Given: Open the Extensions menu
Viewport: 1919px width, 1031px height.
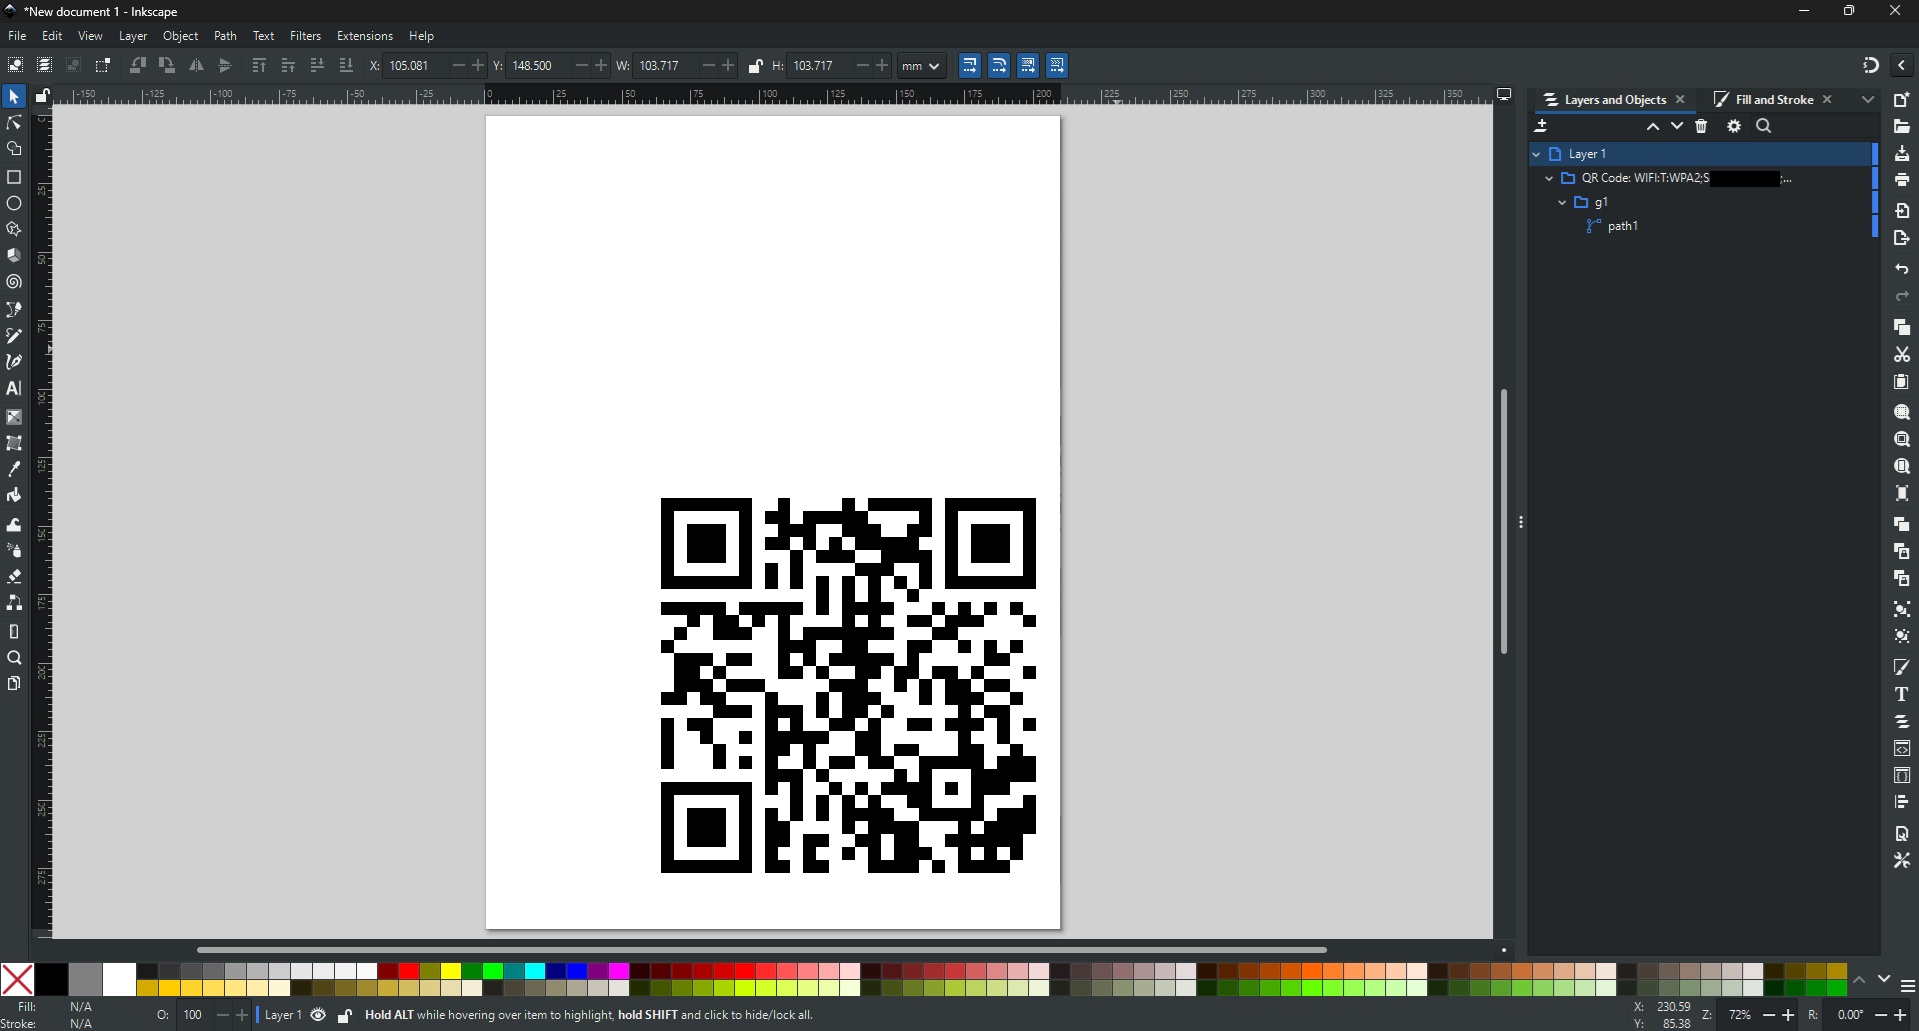Looking at the screenshot, I should click(365, 36).
